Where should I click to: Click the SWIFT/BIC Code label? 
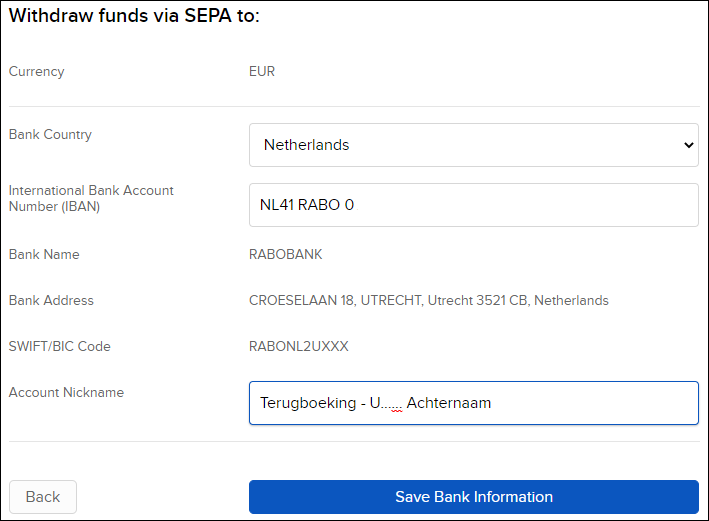59,346
